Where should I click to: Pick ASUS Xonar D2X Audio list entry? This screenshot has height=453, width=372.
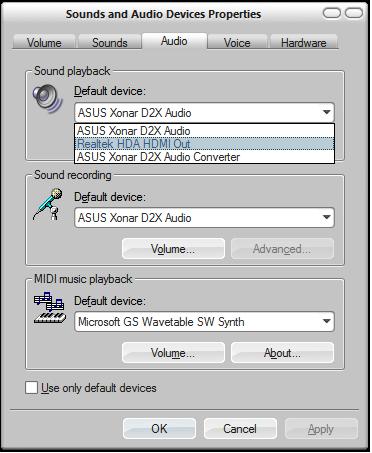pos(204,131)
